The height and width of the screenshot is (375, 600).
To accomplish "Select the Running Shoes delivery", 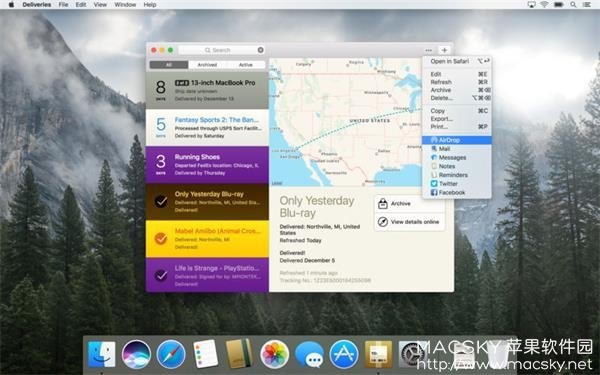I will (x=207, y=165).
